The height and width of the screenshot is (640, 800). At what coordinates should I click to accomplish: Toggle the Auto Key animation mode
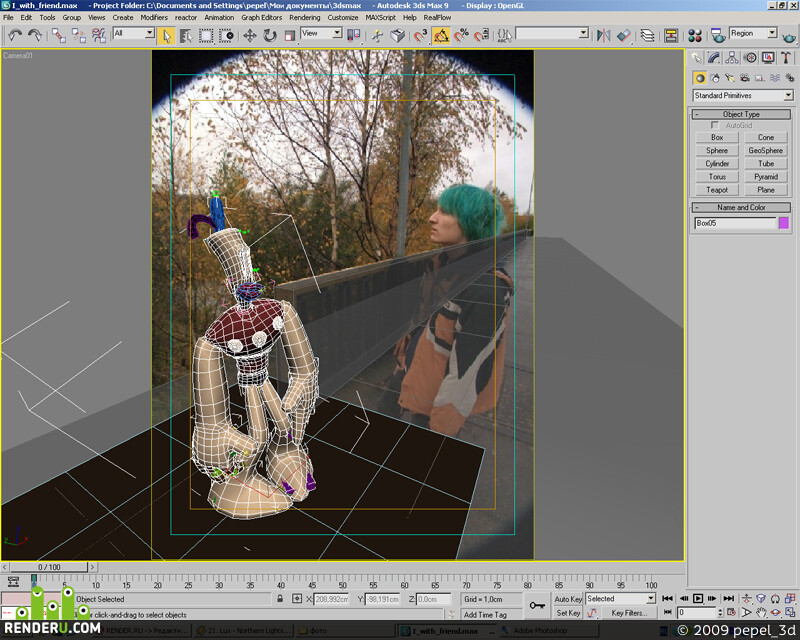coord(568,599)
